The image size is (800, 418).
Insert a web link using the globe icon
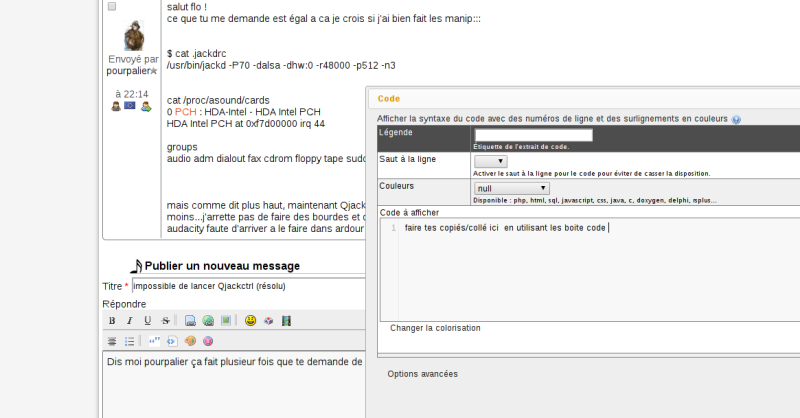(x=208, y=321)
